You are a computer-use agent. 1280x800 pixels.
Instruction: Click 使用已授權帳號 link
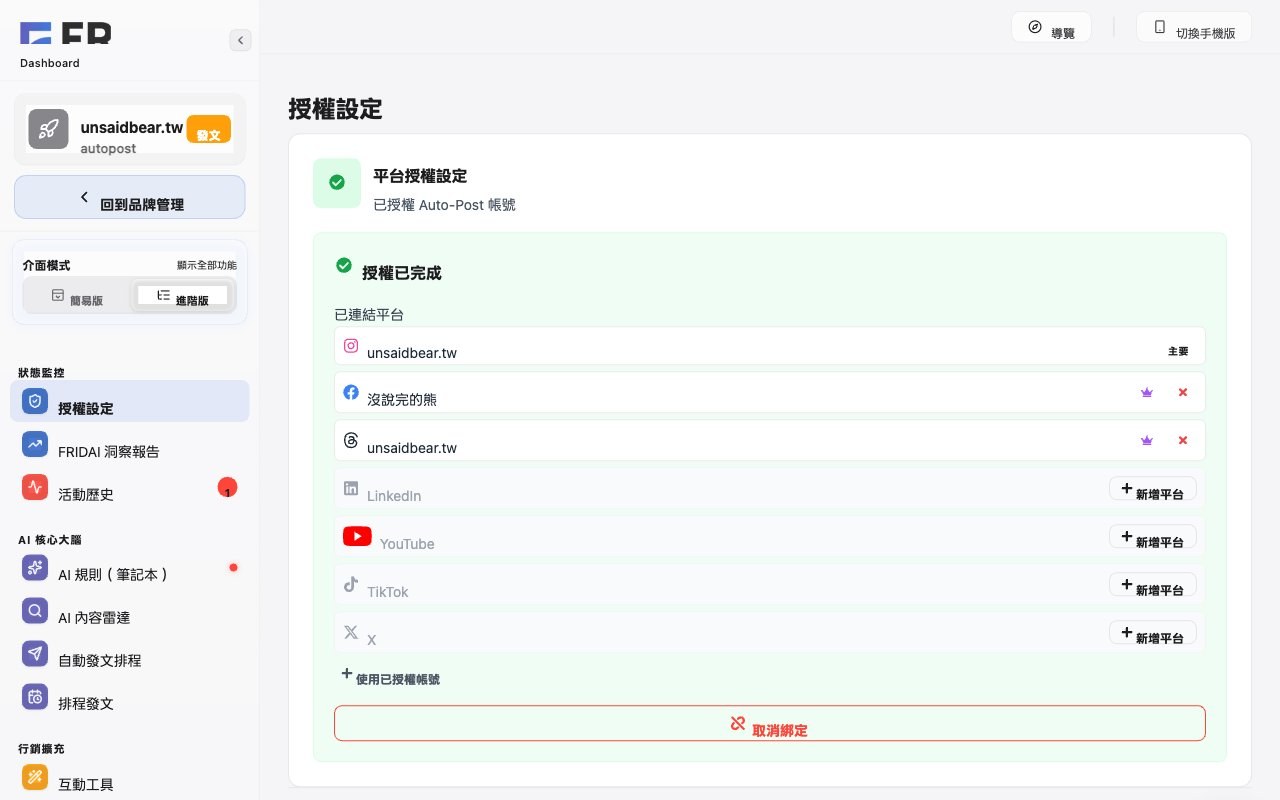click(x=390, y=677)
